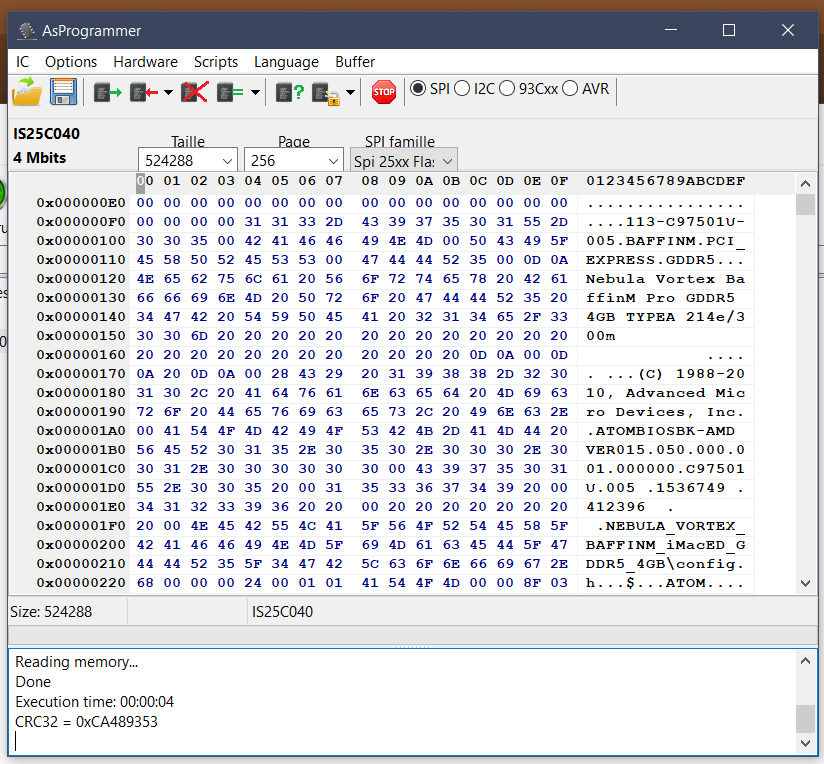
Task: Expand verify chip options arrow
Action: 255,93
